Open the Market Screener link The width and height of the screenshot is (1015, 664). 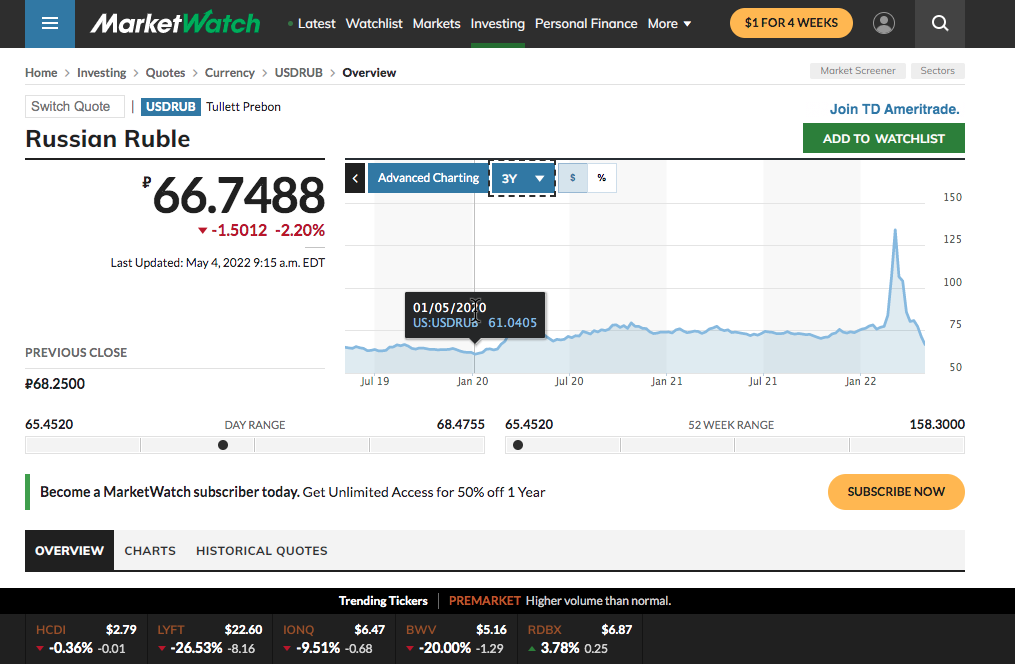(x=858, y=71)
